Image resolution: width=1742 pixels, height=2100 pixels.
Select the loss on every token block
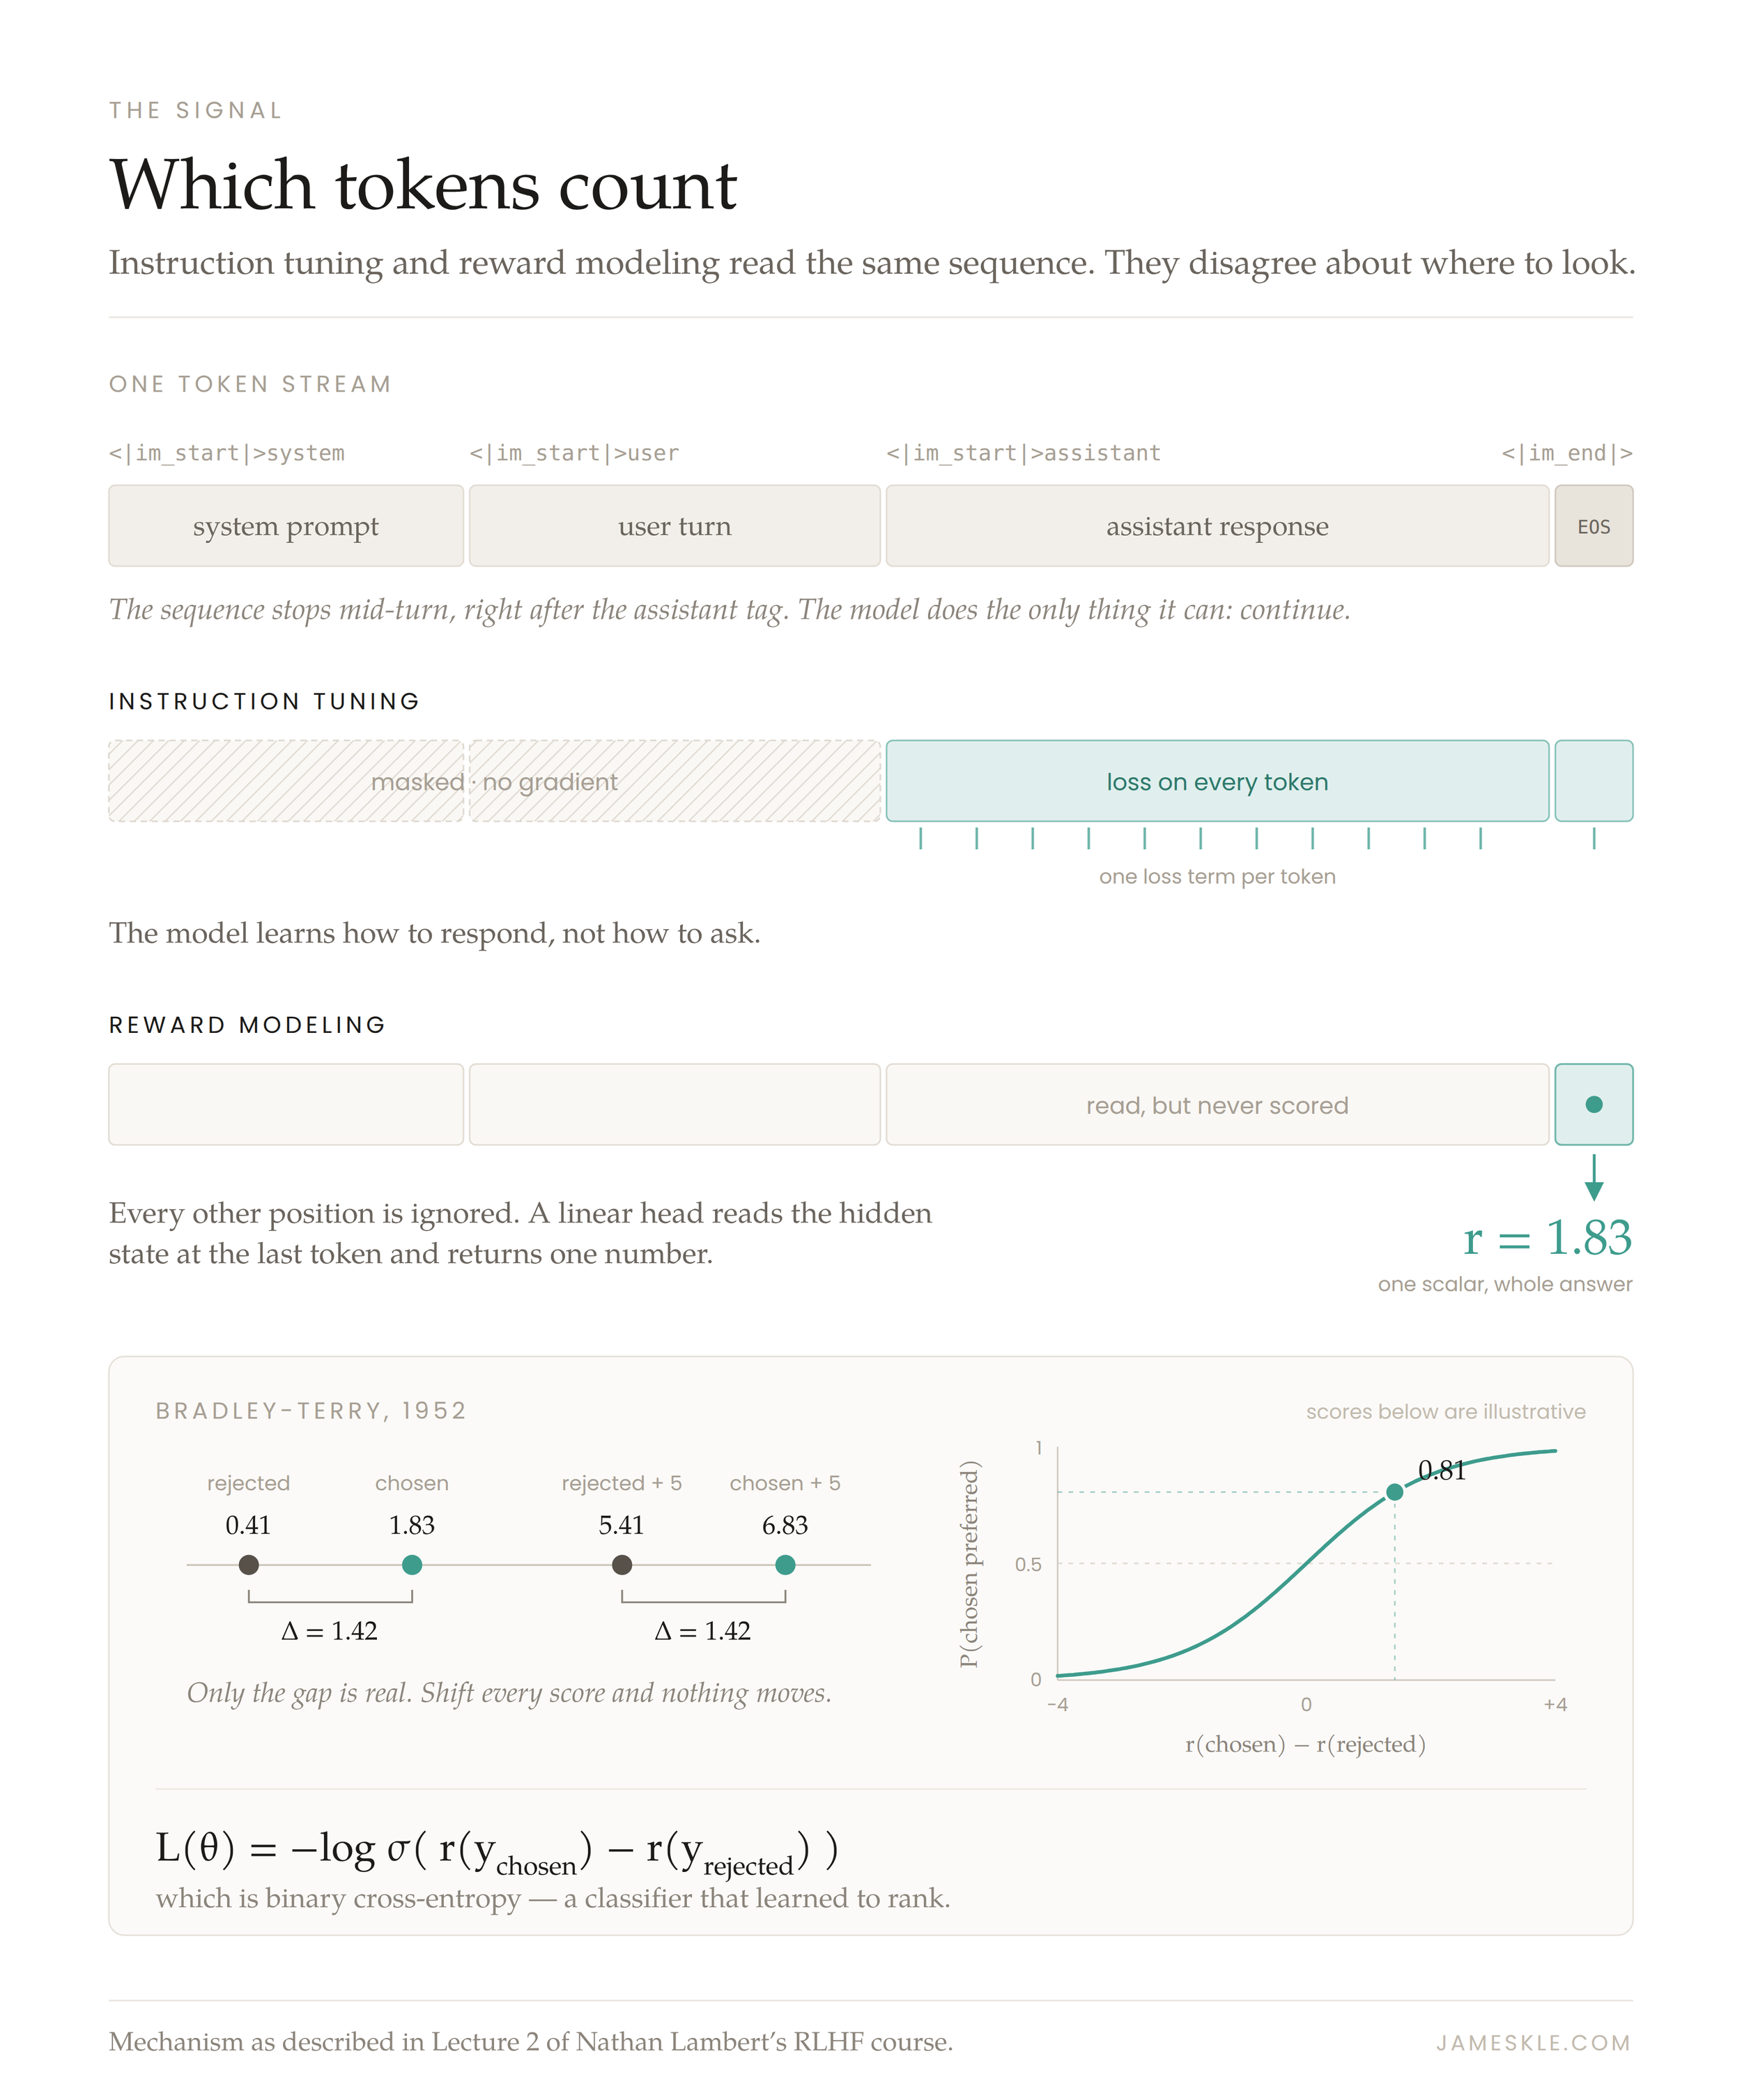point(1217,781)
